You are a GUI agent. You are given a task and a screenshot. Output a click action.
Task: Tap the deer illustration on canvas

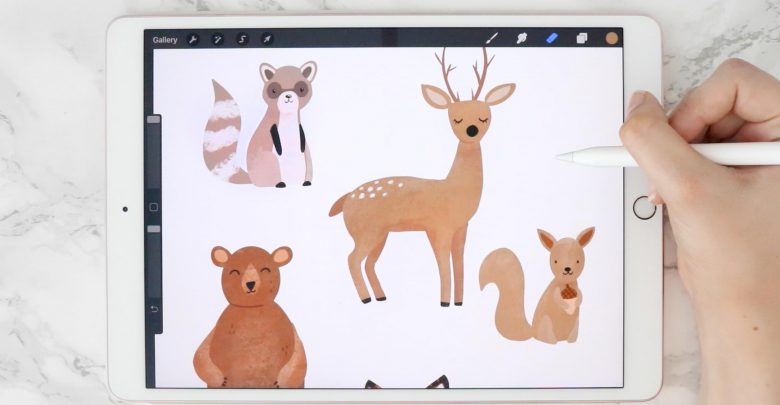423,177
